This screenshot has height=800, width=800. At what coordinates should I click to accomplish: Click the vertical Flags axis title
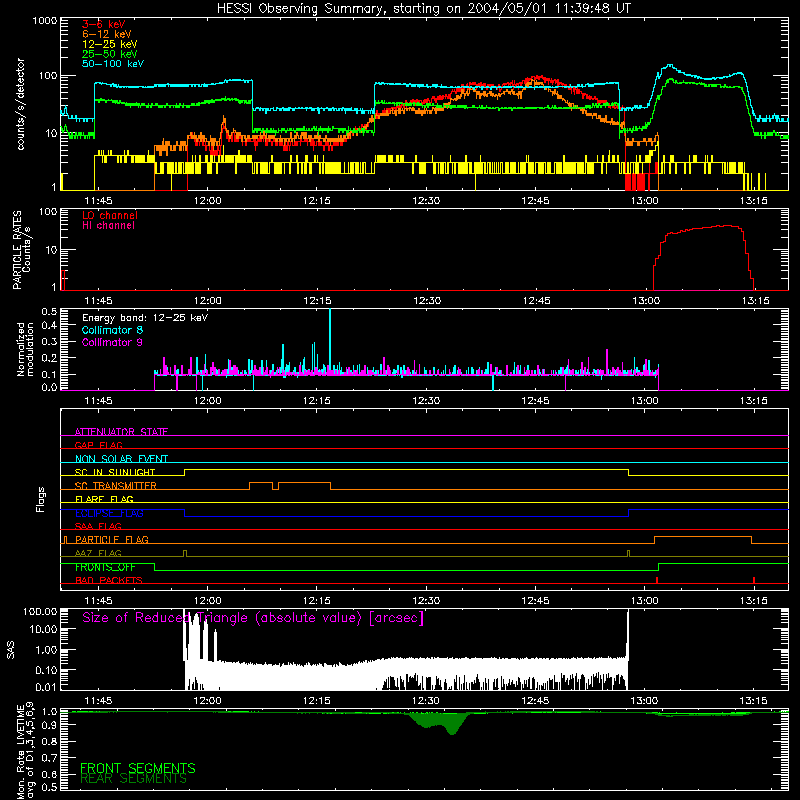41,499
